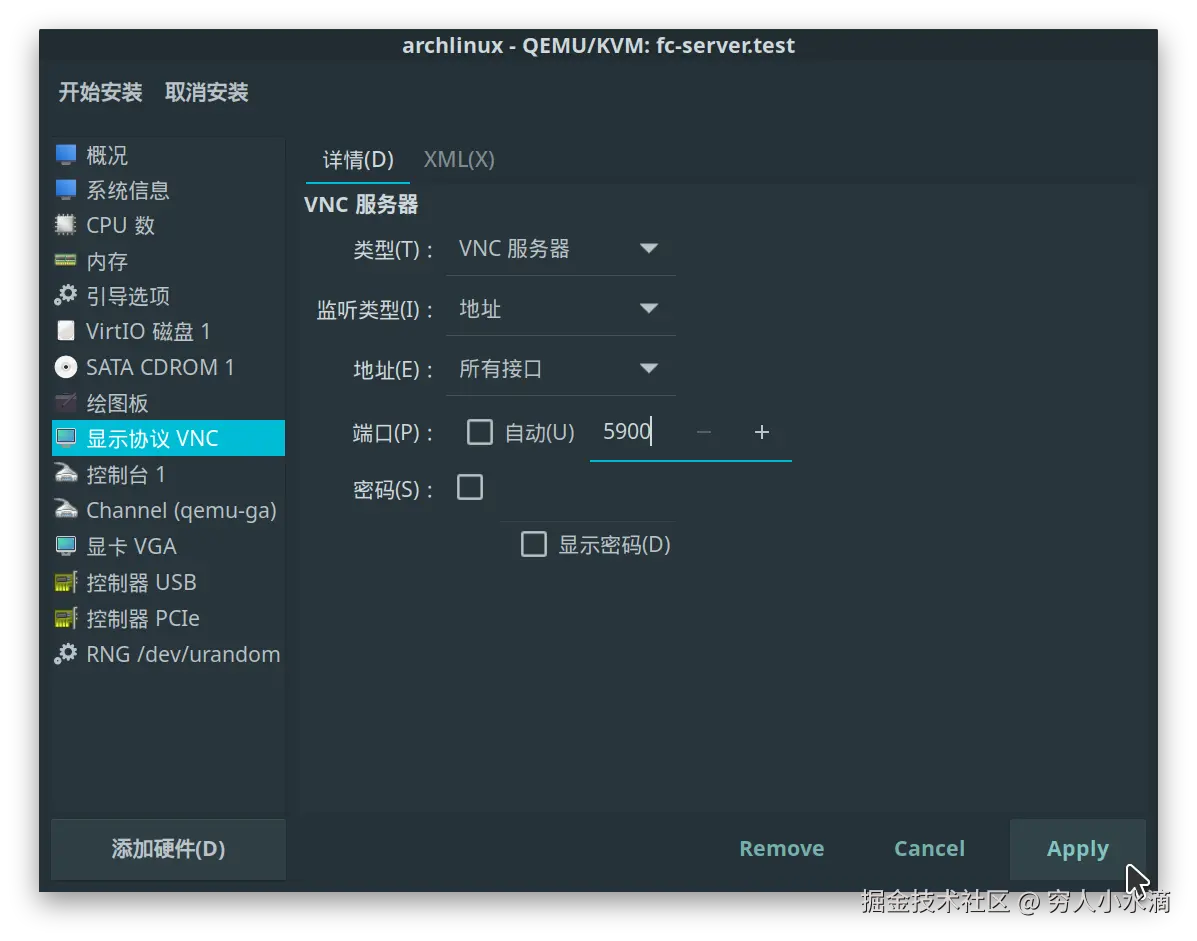Switch to the XML(X) tab
1197x941 pixels.
coord(459,159)
